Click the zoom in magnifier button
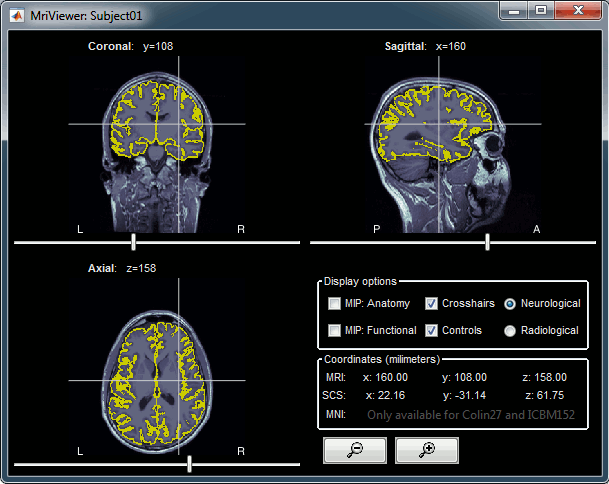 426,450
